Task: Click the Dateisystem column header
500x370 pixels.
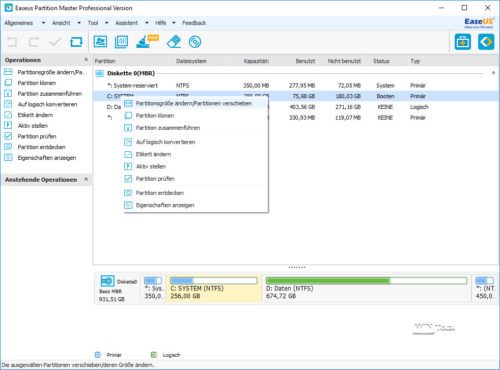Action: [x=191, y=61]
